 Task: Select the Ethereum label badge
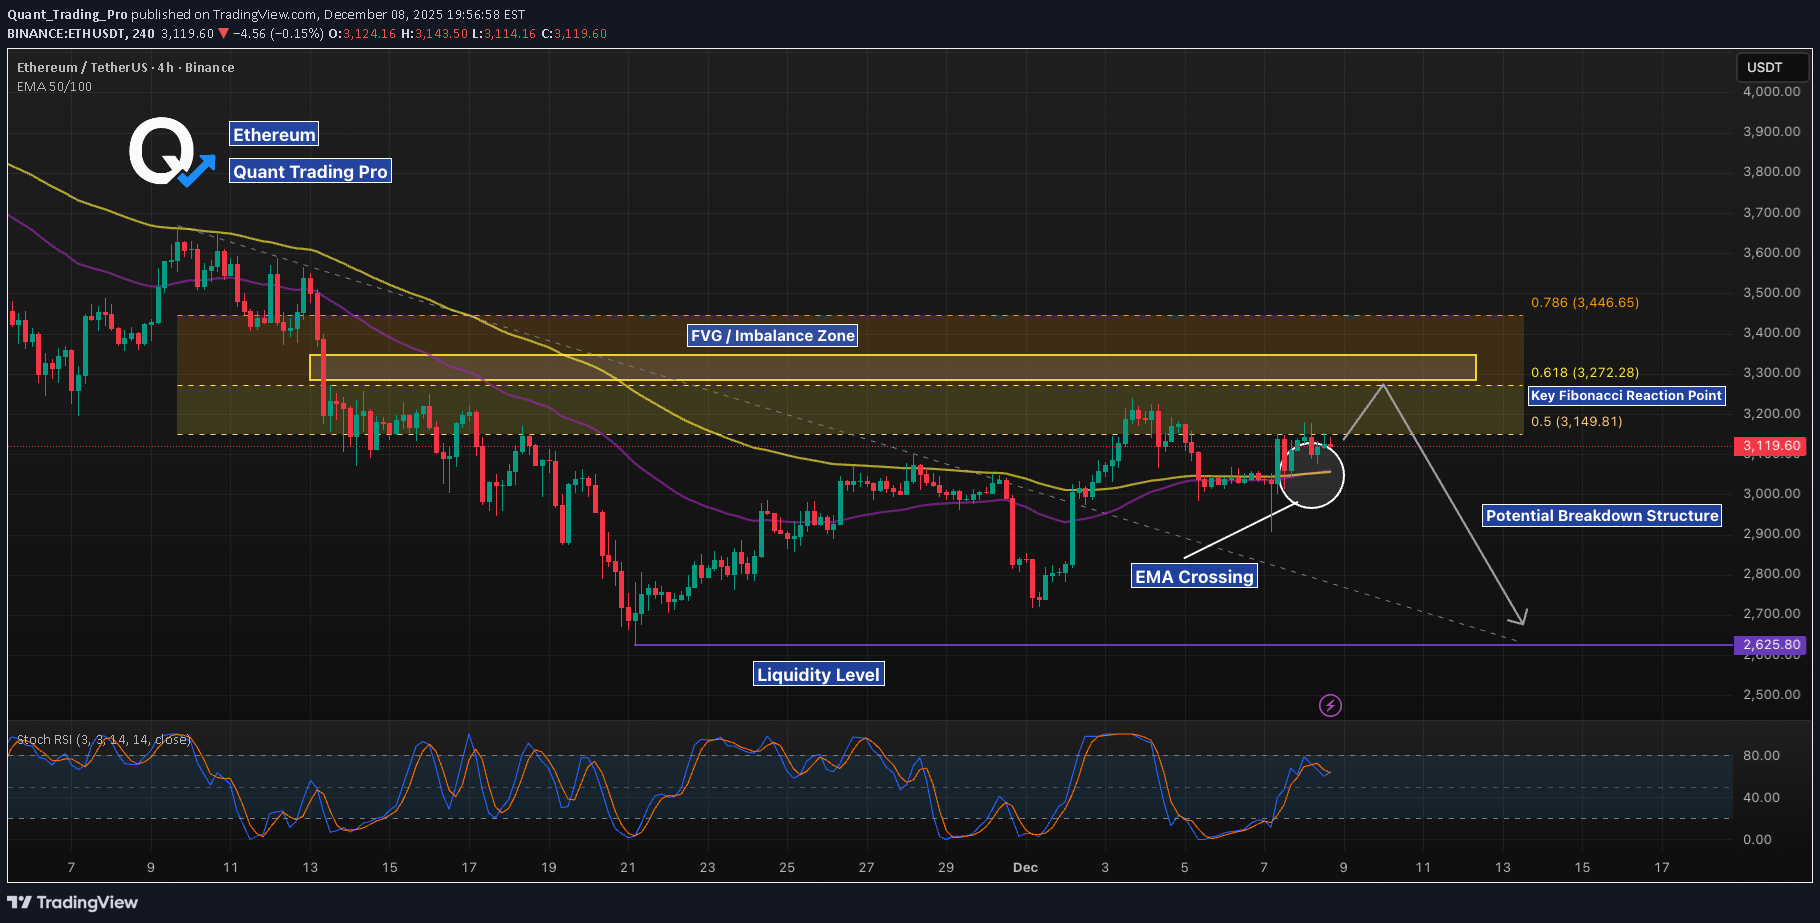tap(273, 134)
